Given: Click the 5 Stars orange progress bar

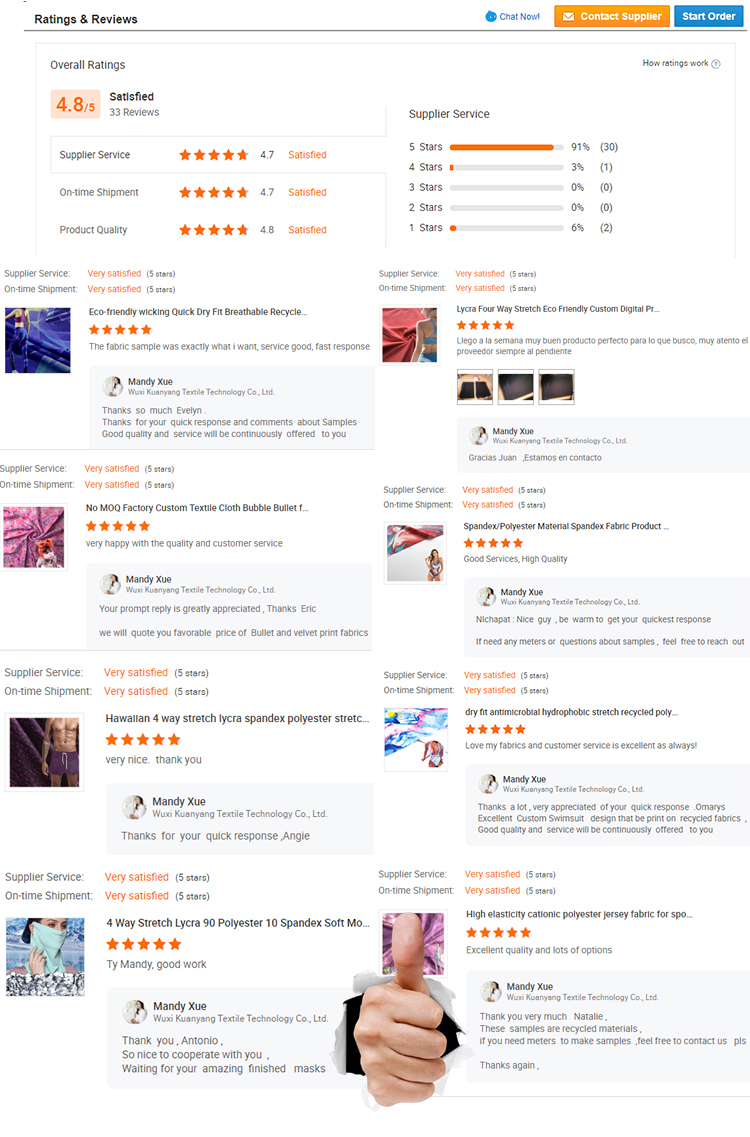Looking at the screenshot, I should click(x=502, y=147).
